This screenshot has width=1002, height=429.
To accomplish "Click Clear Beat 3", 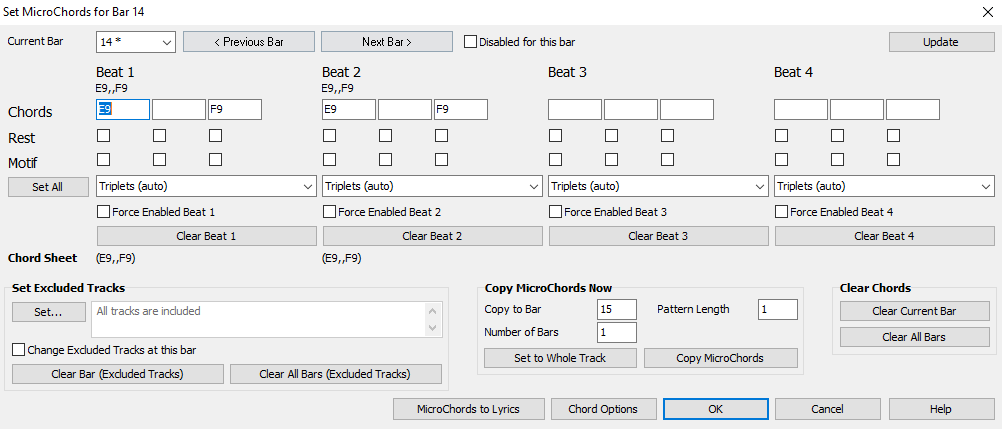I will pyautogui.click(x=658, y=236).
